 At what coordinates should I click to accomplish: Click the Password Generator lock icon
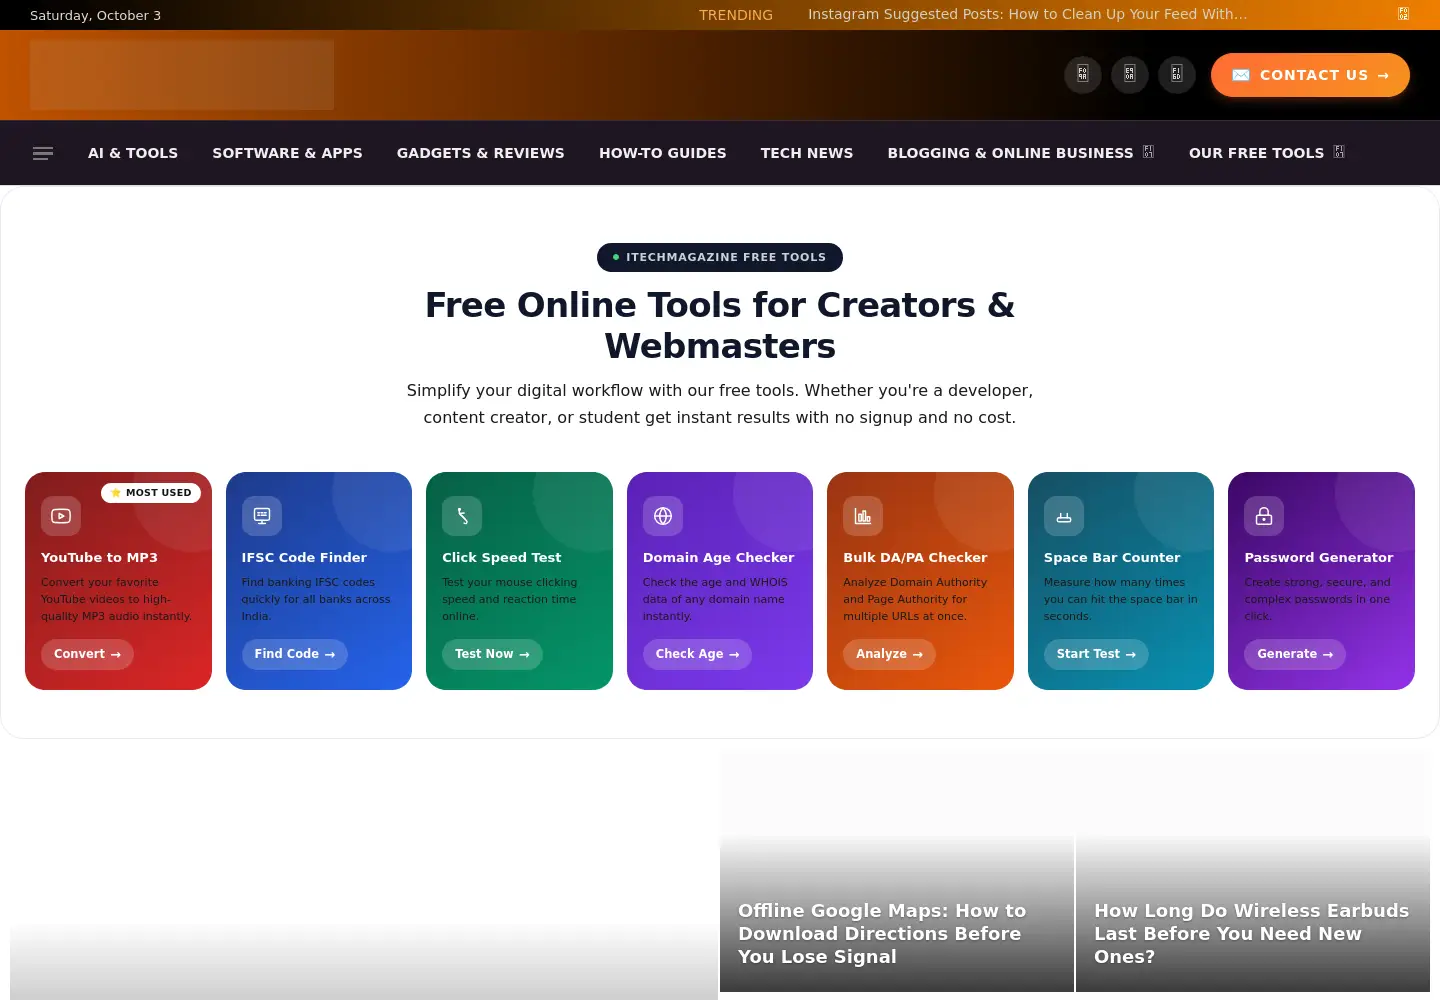[1264, 516]
